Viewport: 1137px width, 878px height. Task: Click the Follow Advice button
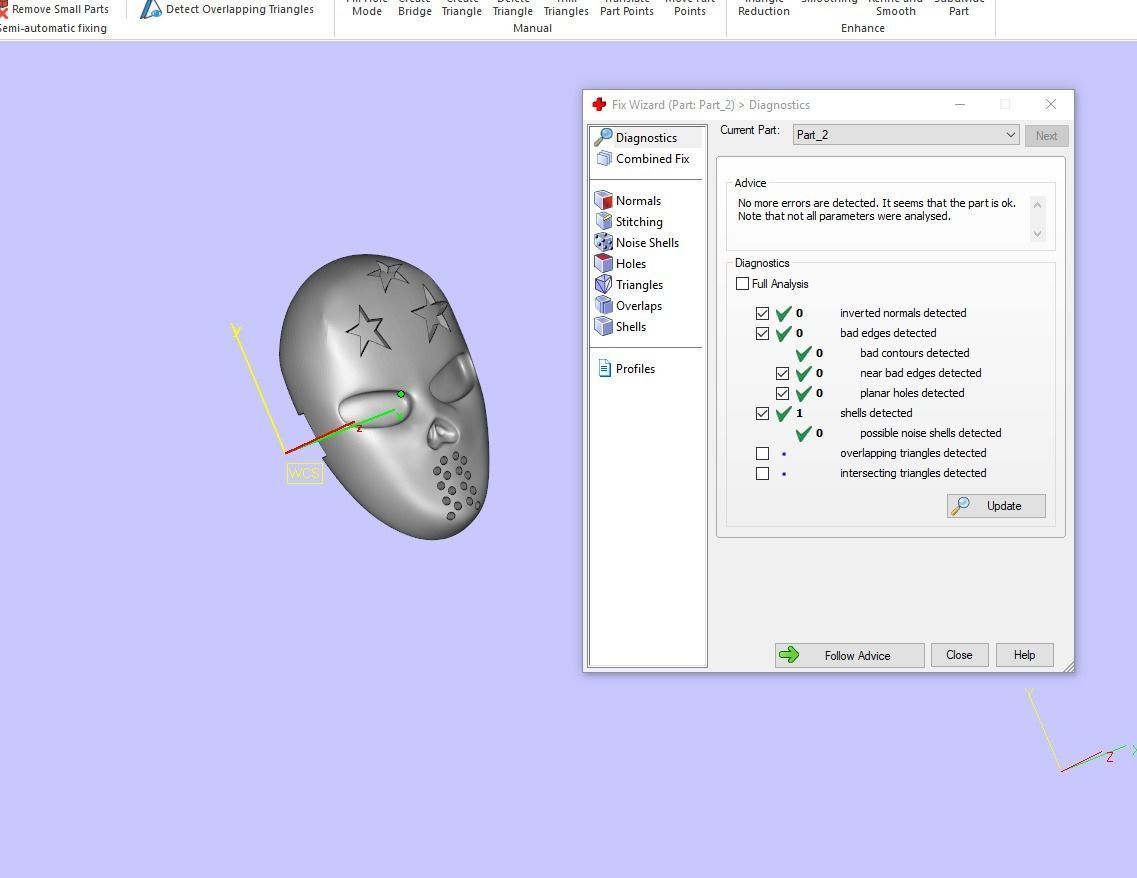[849, 655]
